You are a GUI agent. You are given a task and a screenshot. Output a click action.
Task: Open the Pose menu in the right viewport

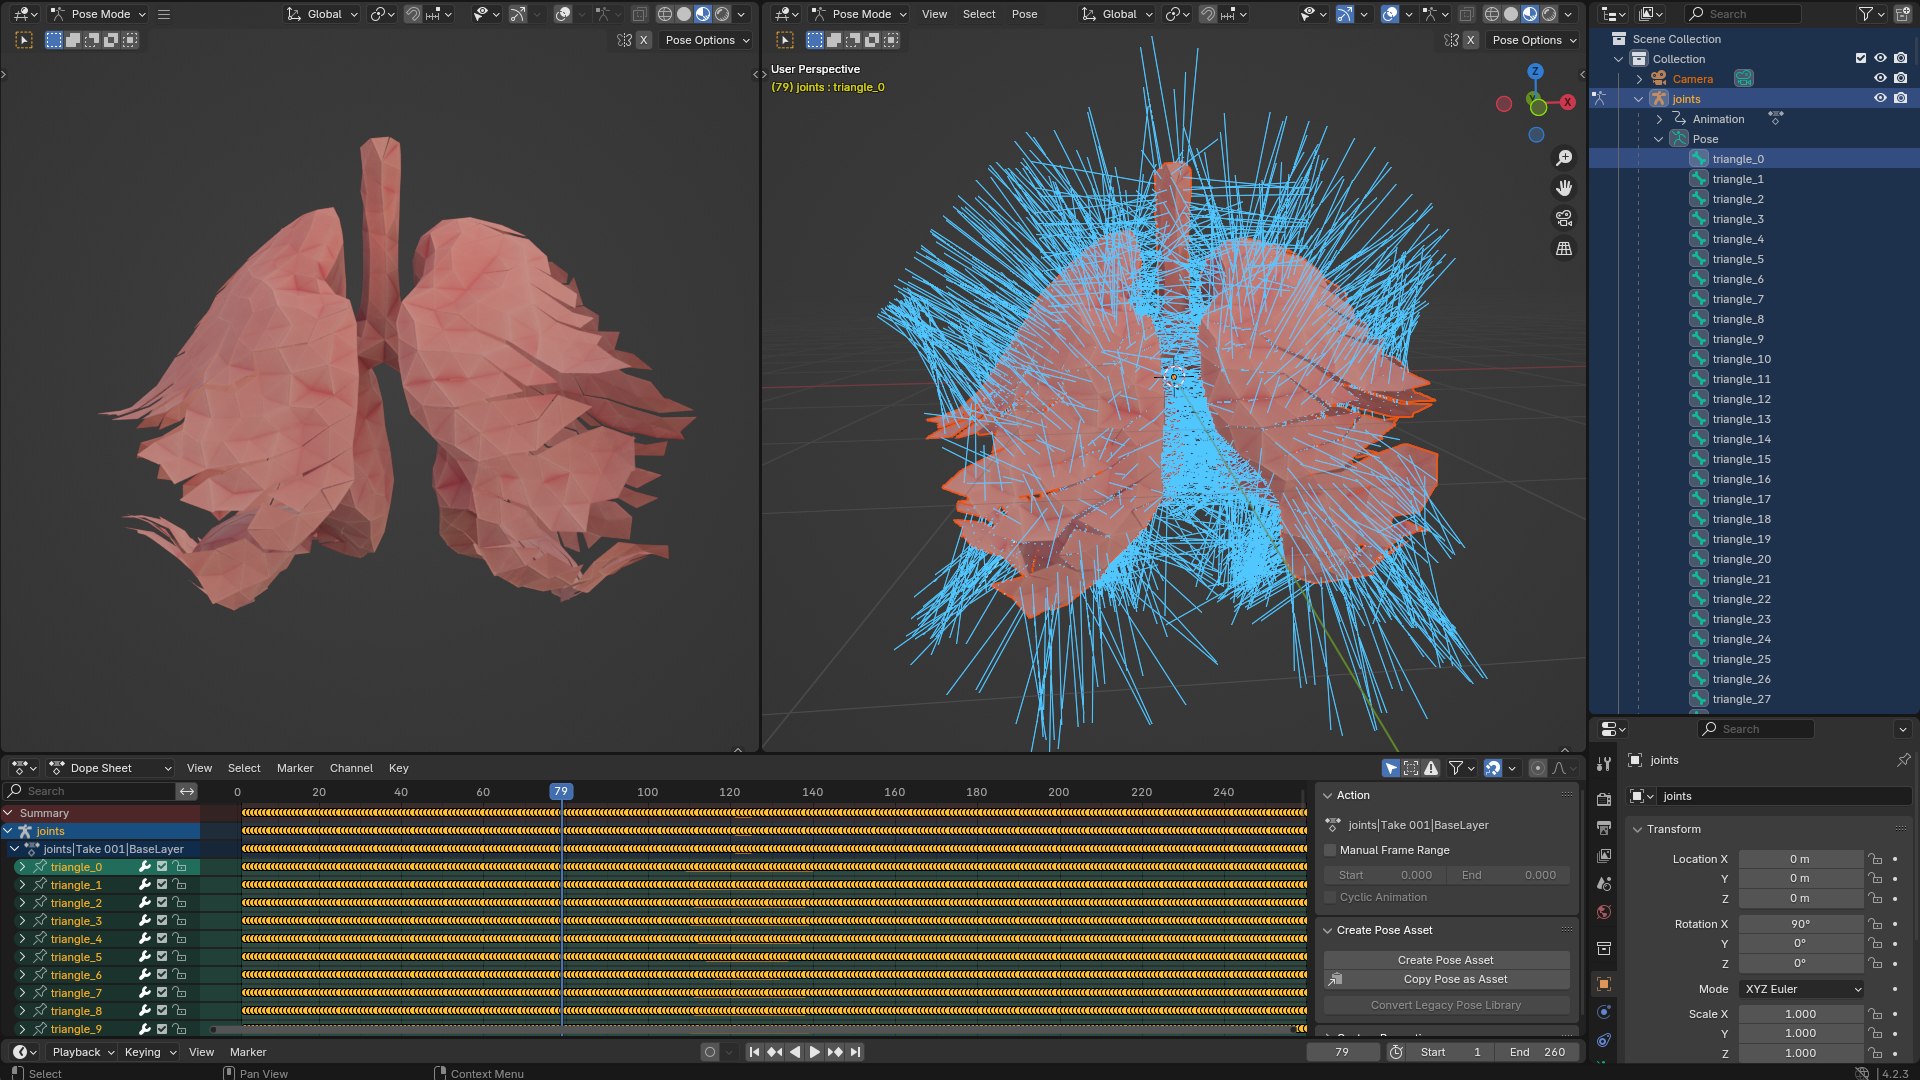tap(1024, 14)
